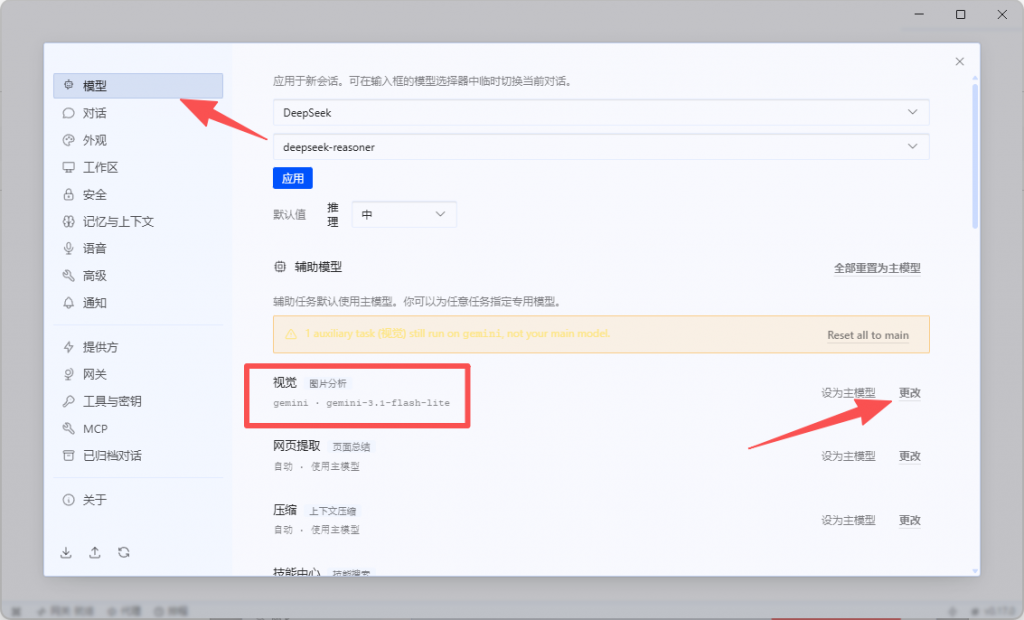Viewport: 1024px width, 620px height.
Task: Click the bell icon beside 通知
Action: [69, 302]
